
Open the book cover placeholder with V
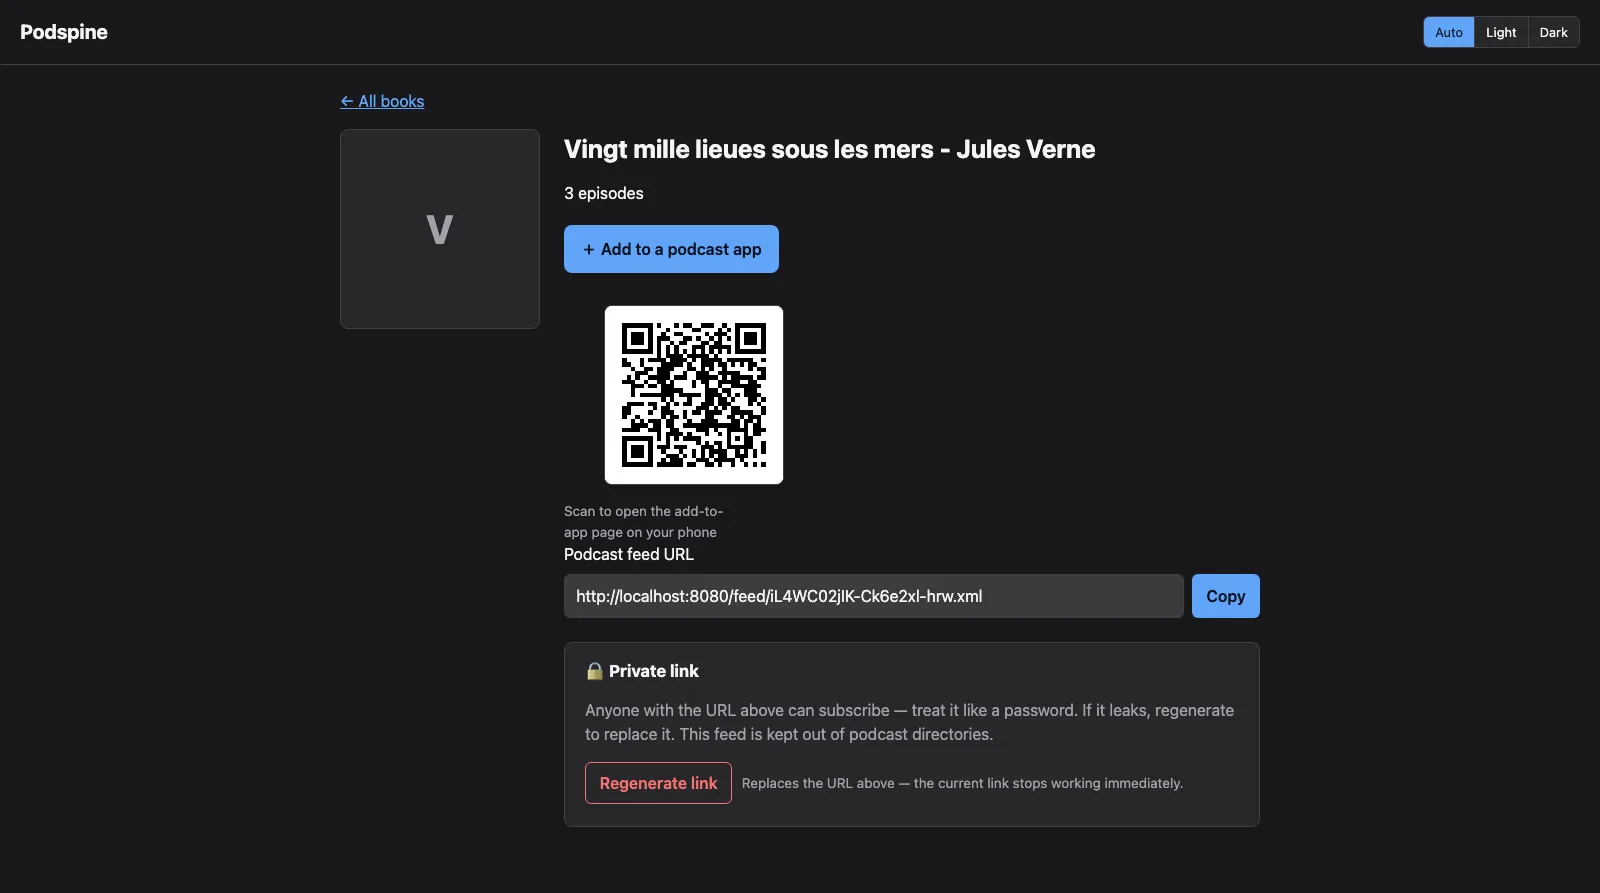click(440, 229)
